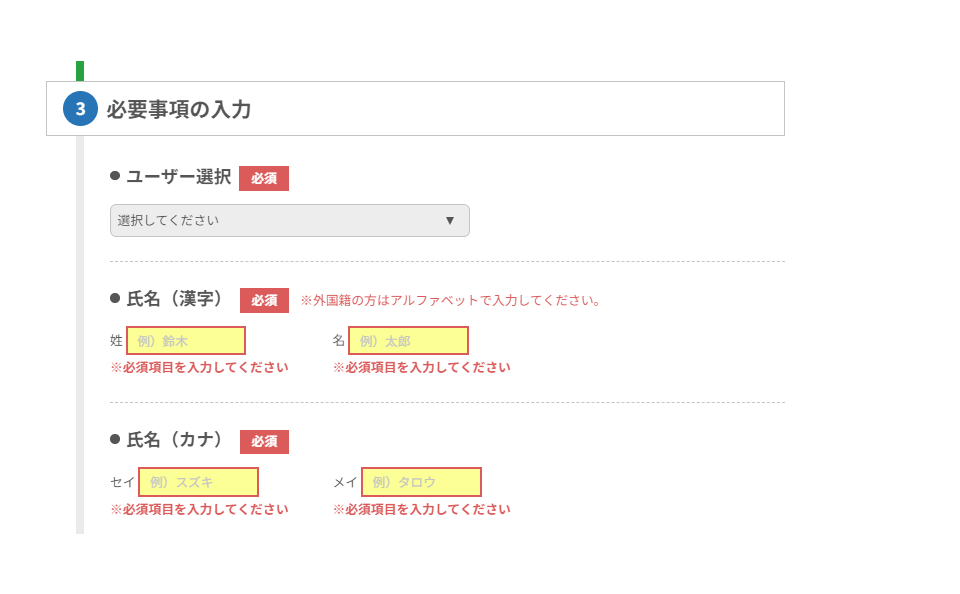Click the error message under the 名 field

pyautogui.click(x=421, y=367)
